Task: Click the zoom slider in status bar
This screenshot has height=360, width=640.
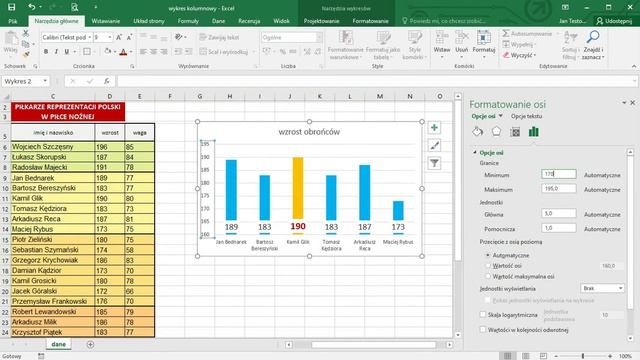Action: (x=583, y=356)
